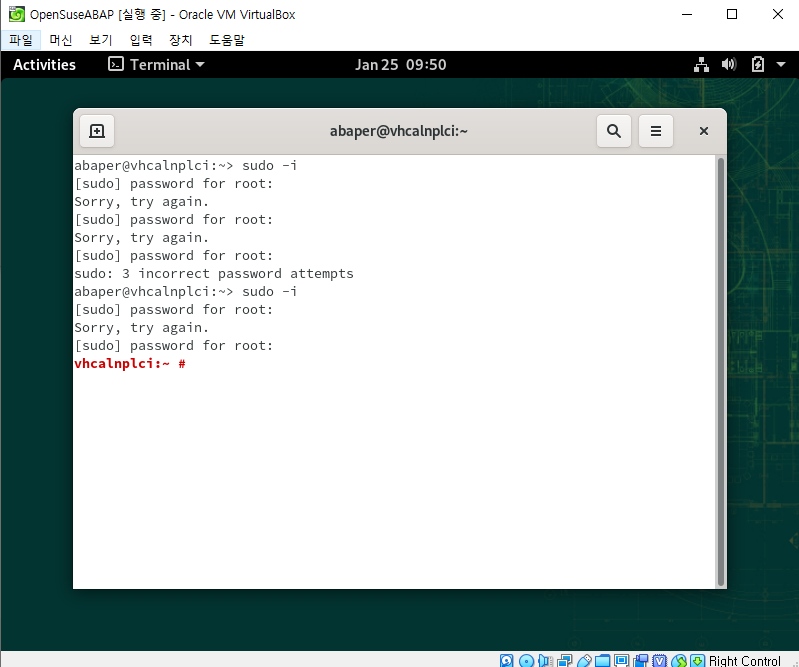This screenshot has width=799, height=667.
Task: Open the 머신 menu
Action: (x=61, y=40)
